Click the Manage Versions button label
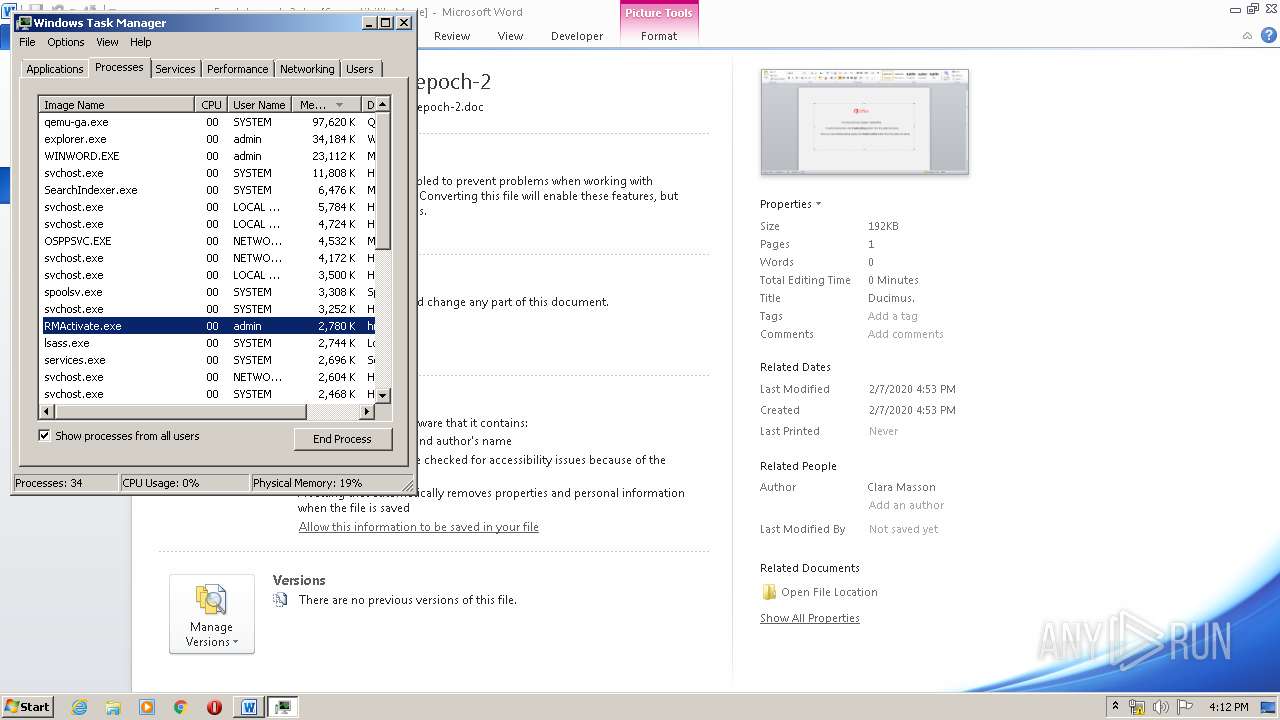 [x=211, y=634]
